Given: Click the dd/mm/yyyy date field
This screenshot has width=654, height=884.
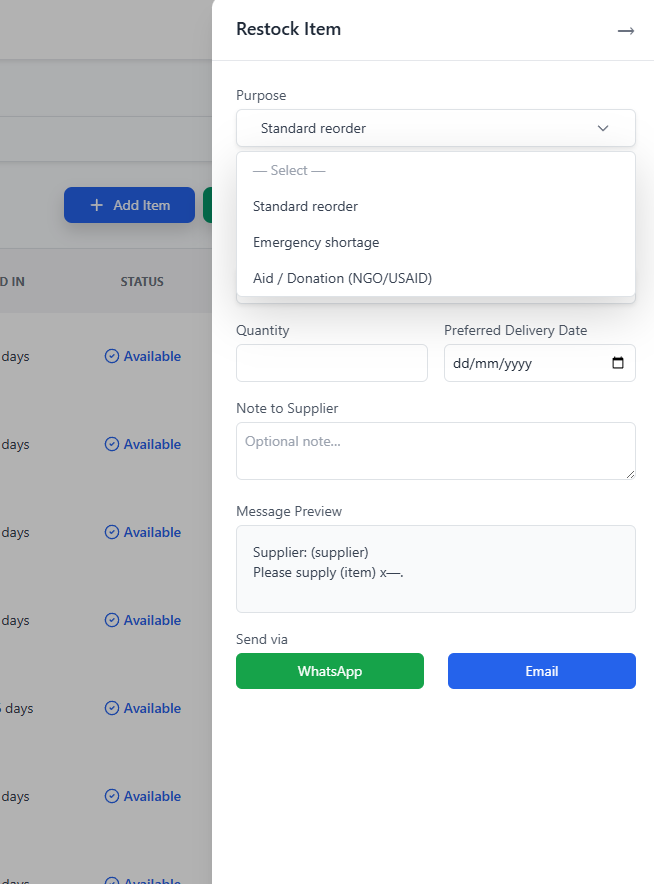Looking at the screenshot, I should point(520,363).
